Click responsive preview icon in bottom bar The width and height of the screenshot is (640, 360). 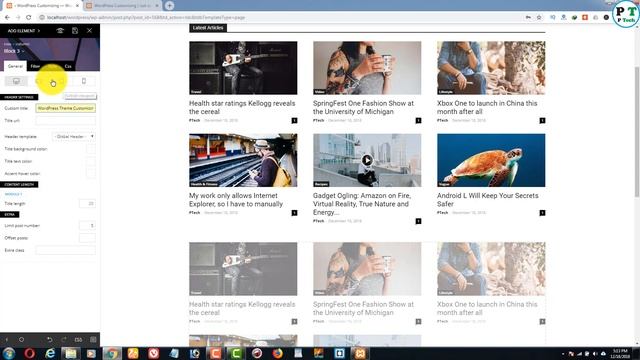click(x=78, y=340)
